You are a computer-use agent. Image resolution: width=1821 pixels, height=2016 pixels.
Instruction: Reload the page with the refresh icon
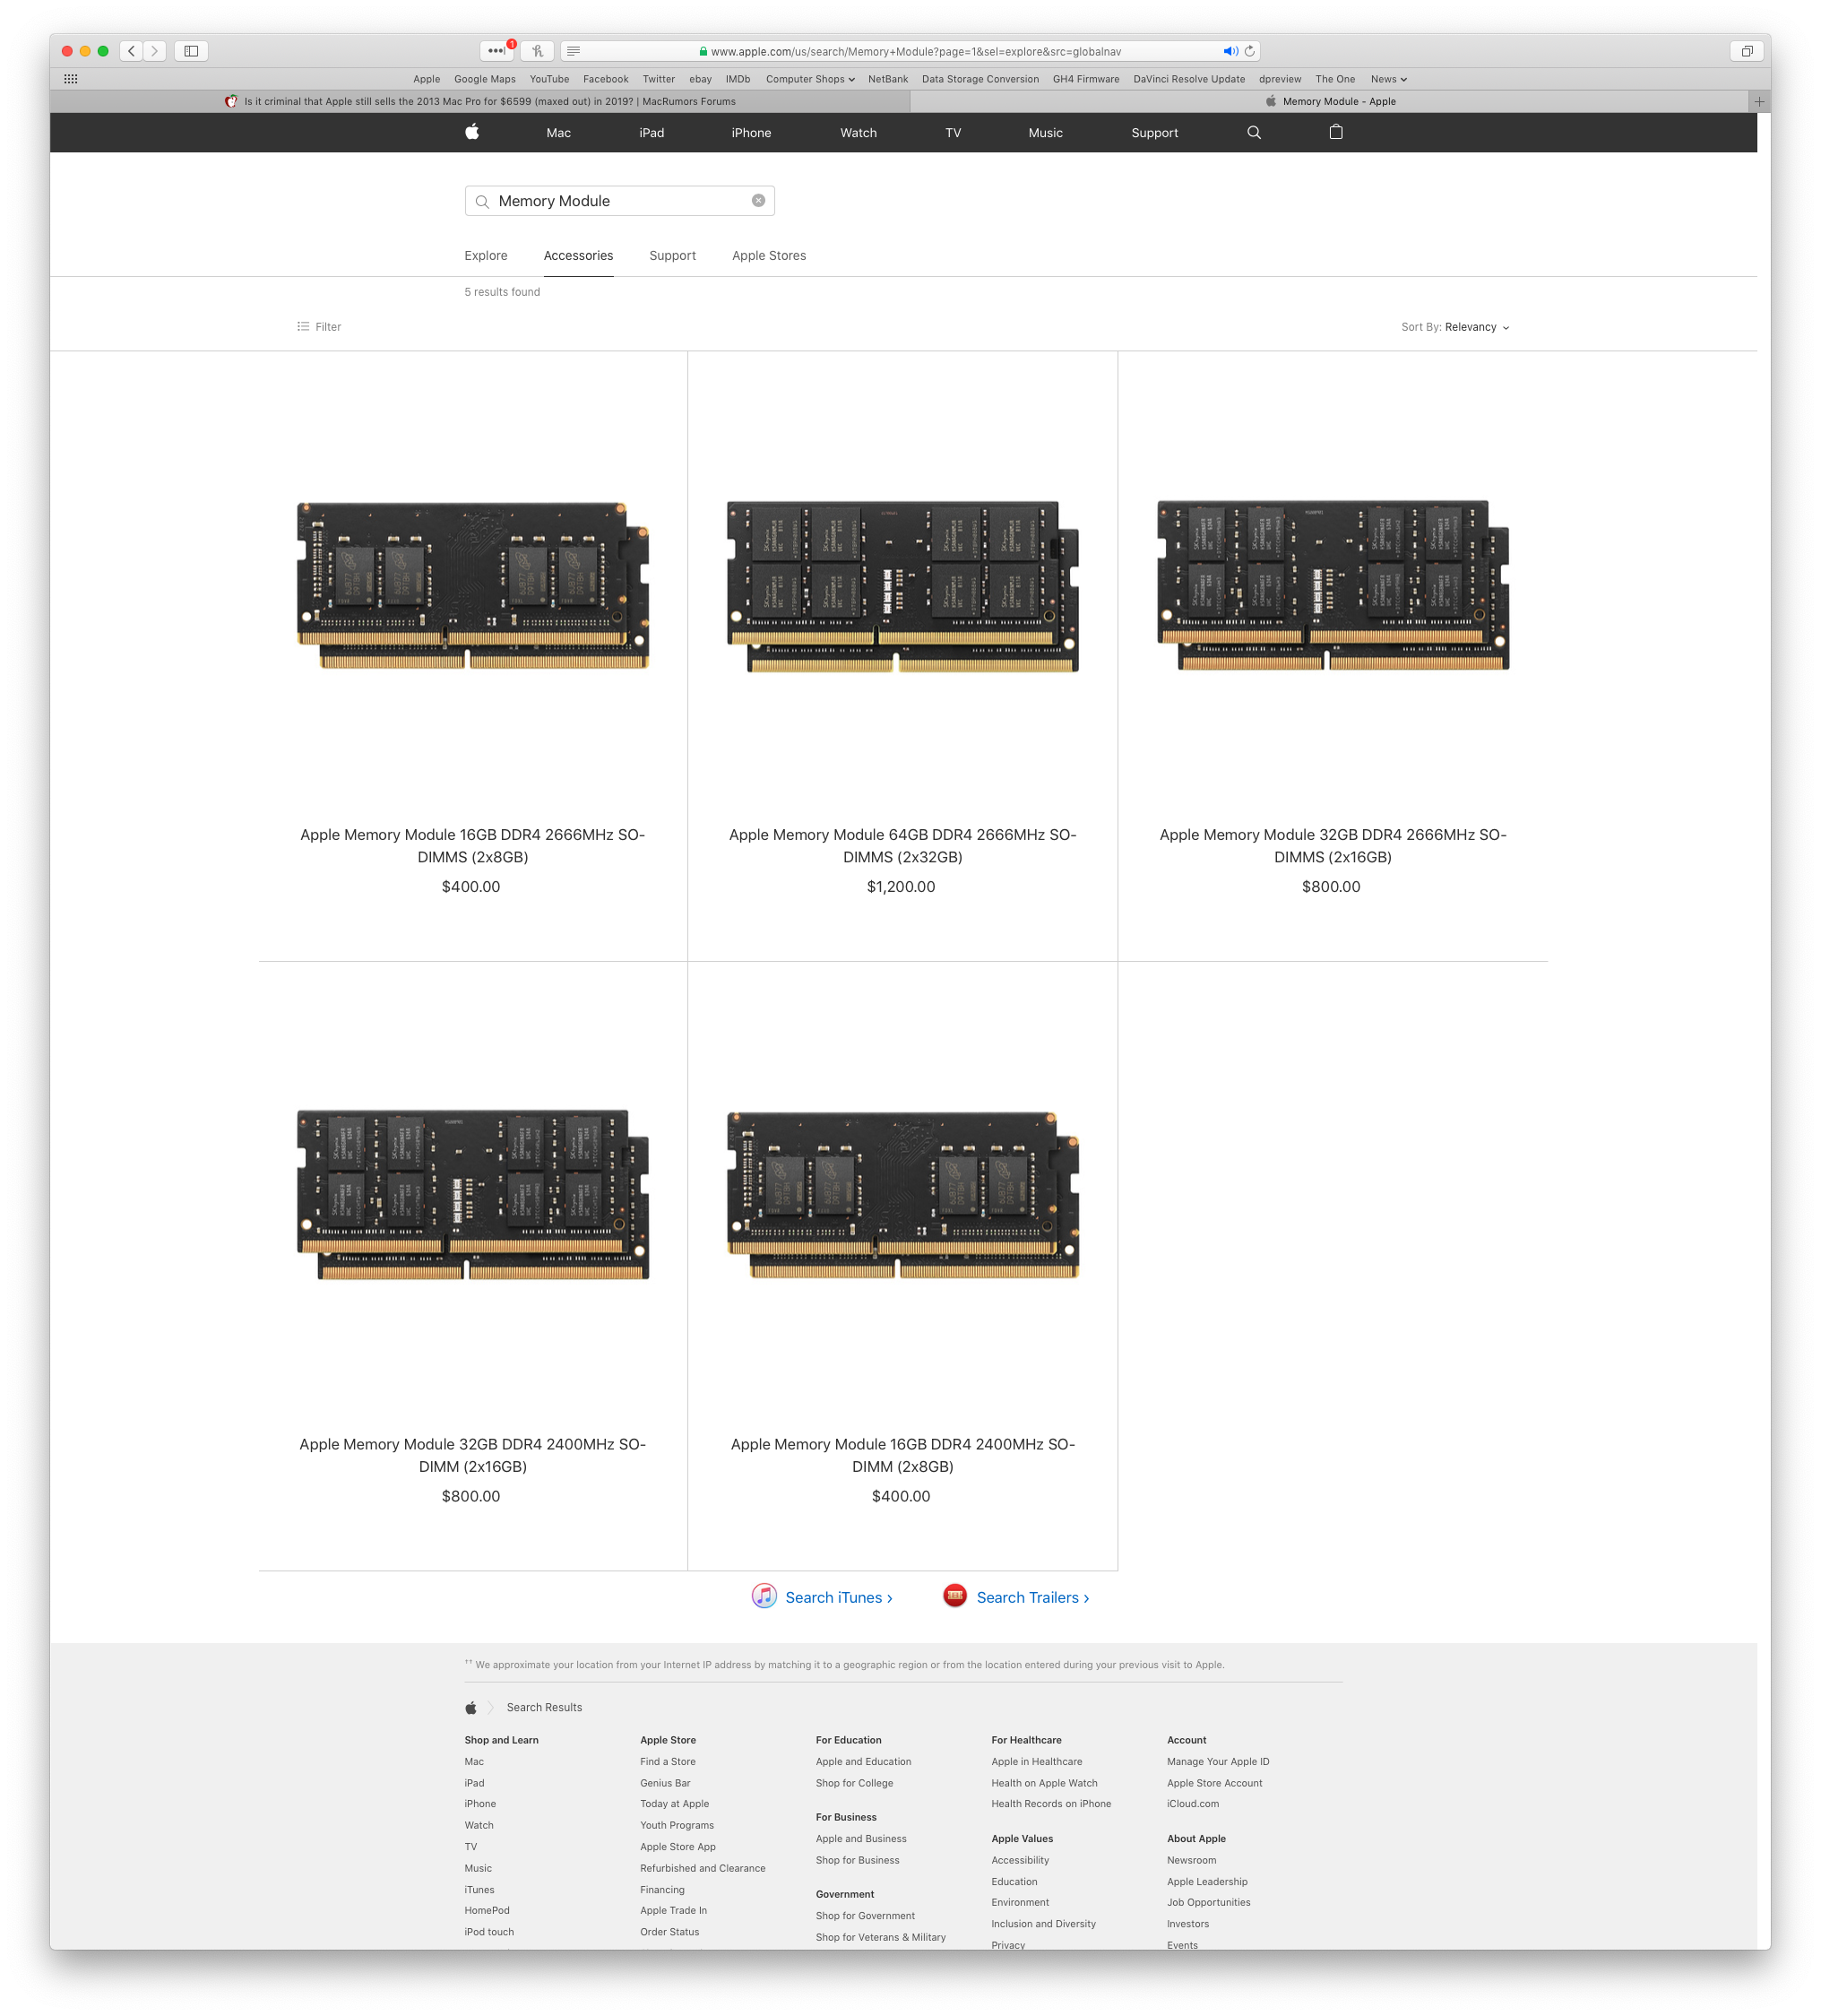(1249, 51)
